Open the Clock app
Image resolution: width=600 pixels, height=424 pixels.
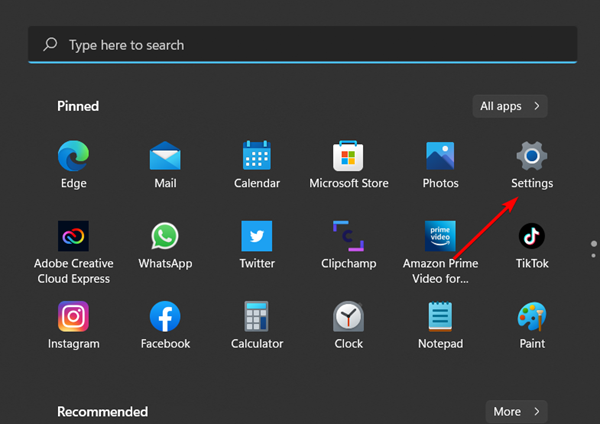click(348, 318)
